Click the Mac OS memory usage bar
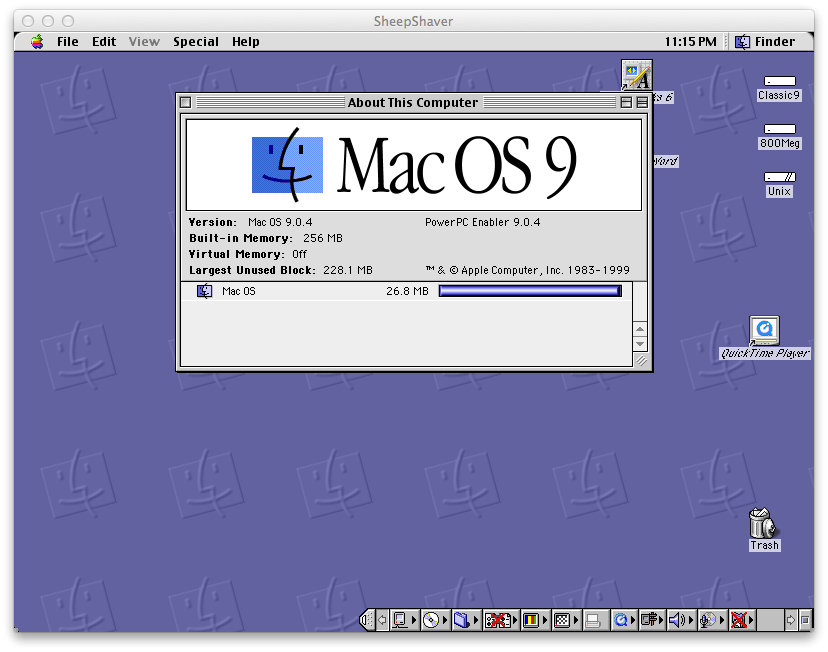 [x=530, y=291]
